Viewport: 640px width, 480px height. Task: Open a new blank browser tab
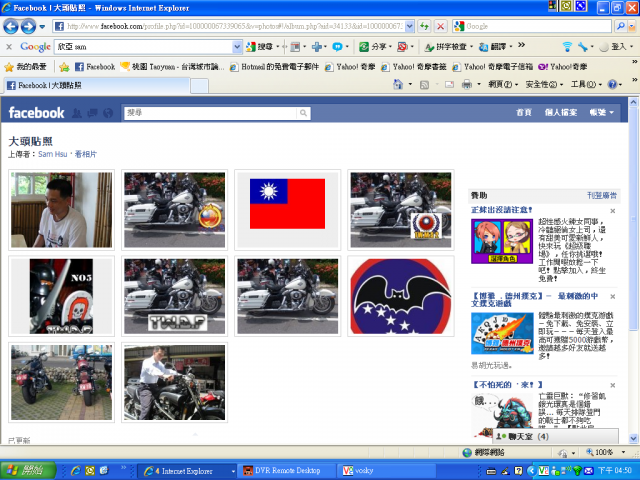pos(199,86)
